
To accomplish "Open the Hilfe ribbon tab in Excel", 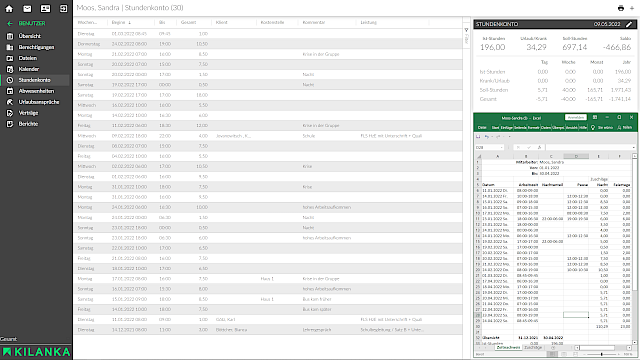I will (x=583, y=128).
